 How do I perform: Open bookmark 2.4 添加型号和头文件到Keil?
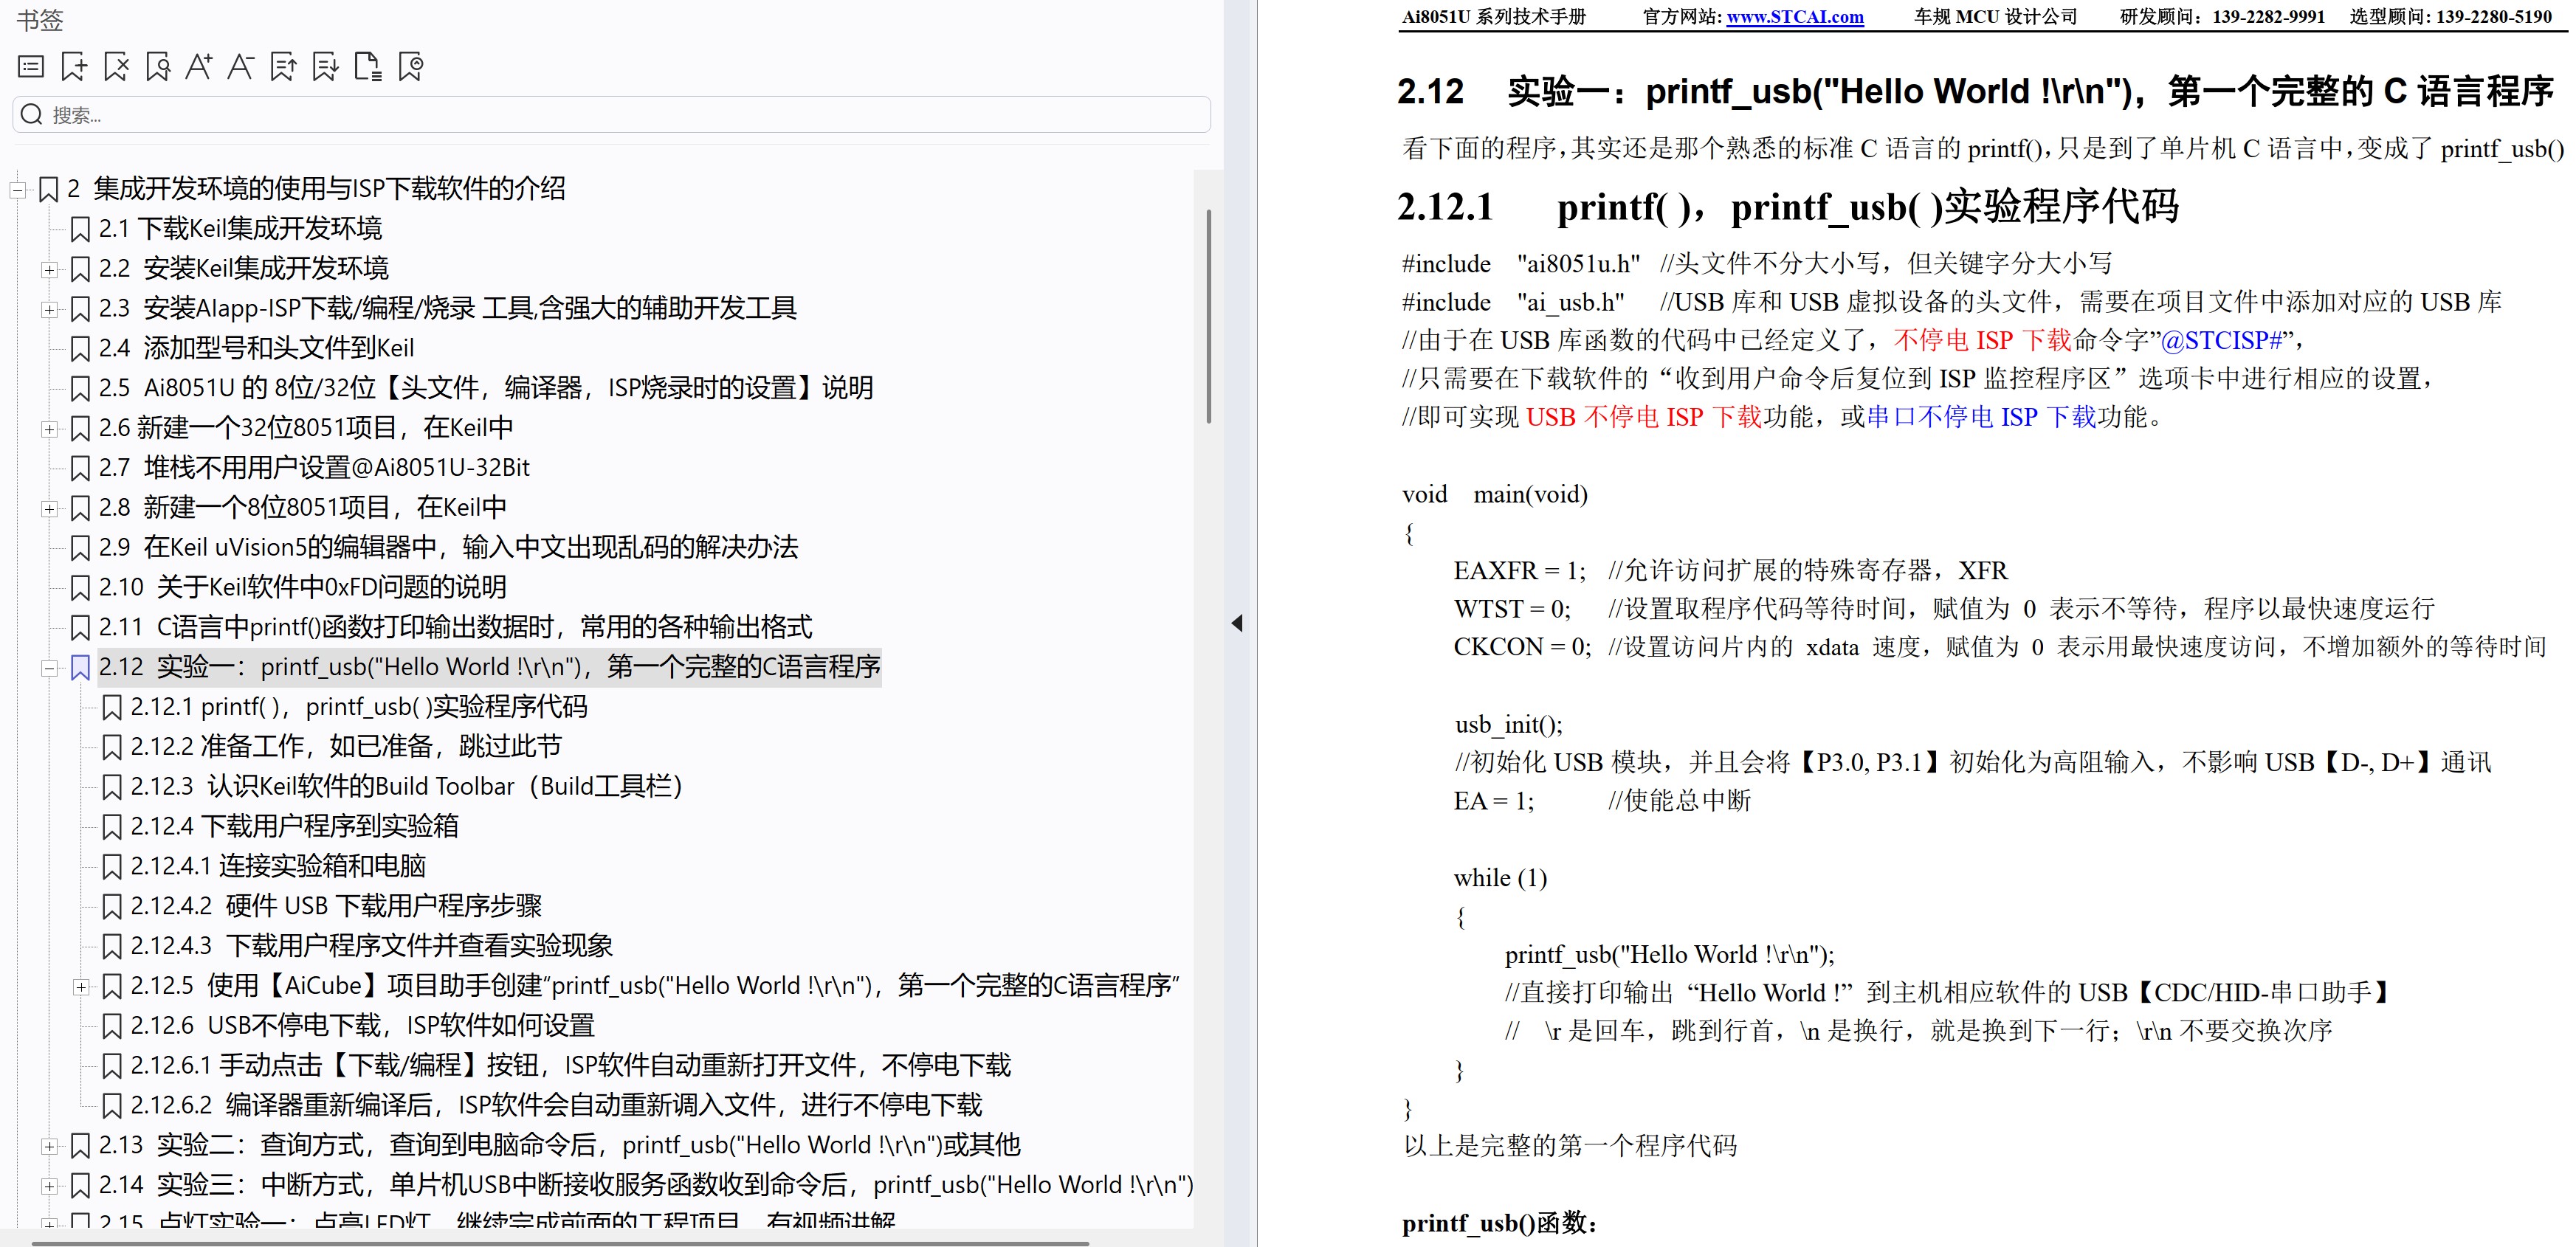tap(256, 348)
